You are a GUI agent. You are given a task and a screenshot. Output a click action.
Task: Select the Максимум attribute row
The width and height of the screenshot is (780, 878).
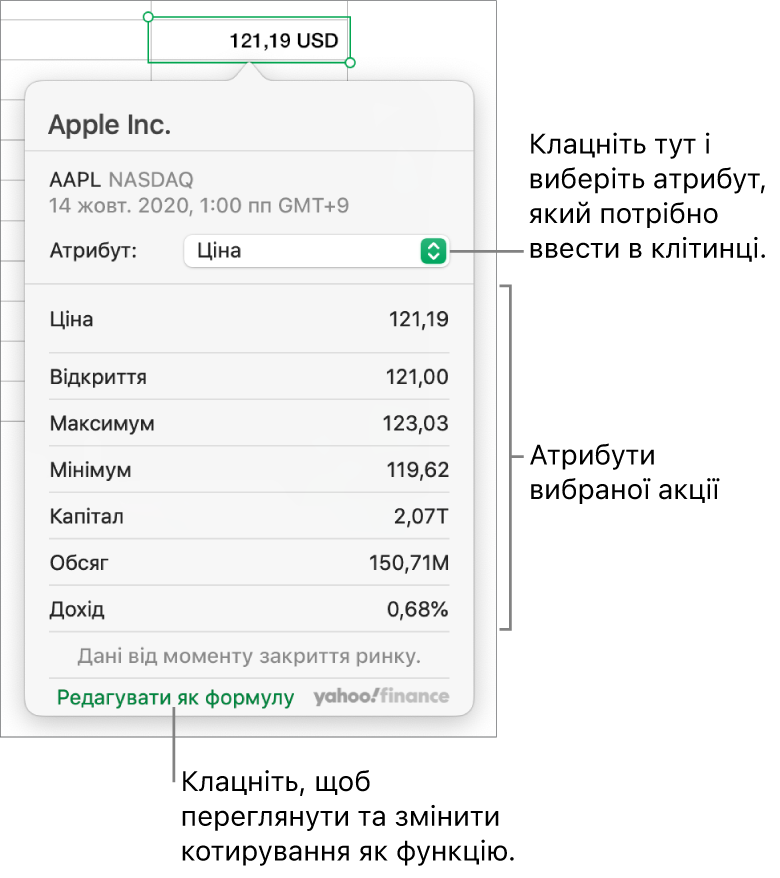tap(248, 424)
